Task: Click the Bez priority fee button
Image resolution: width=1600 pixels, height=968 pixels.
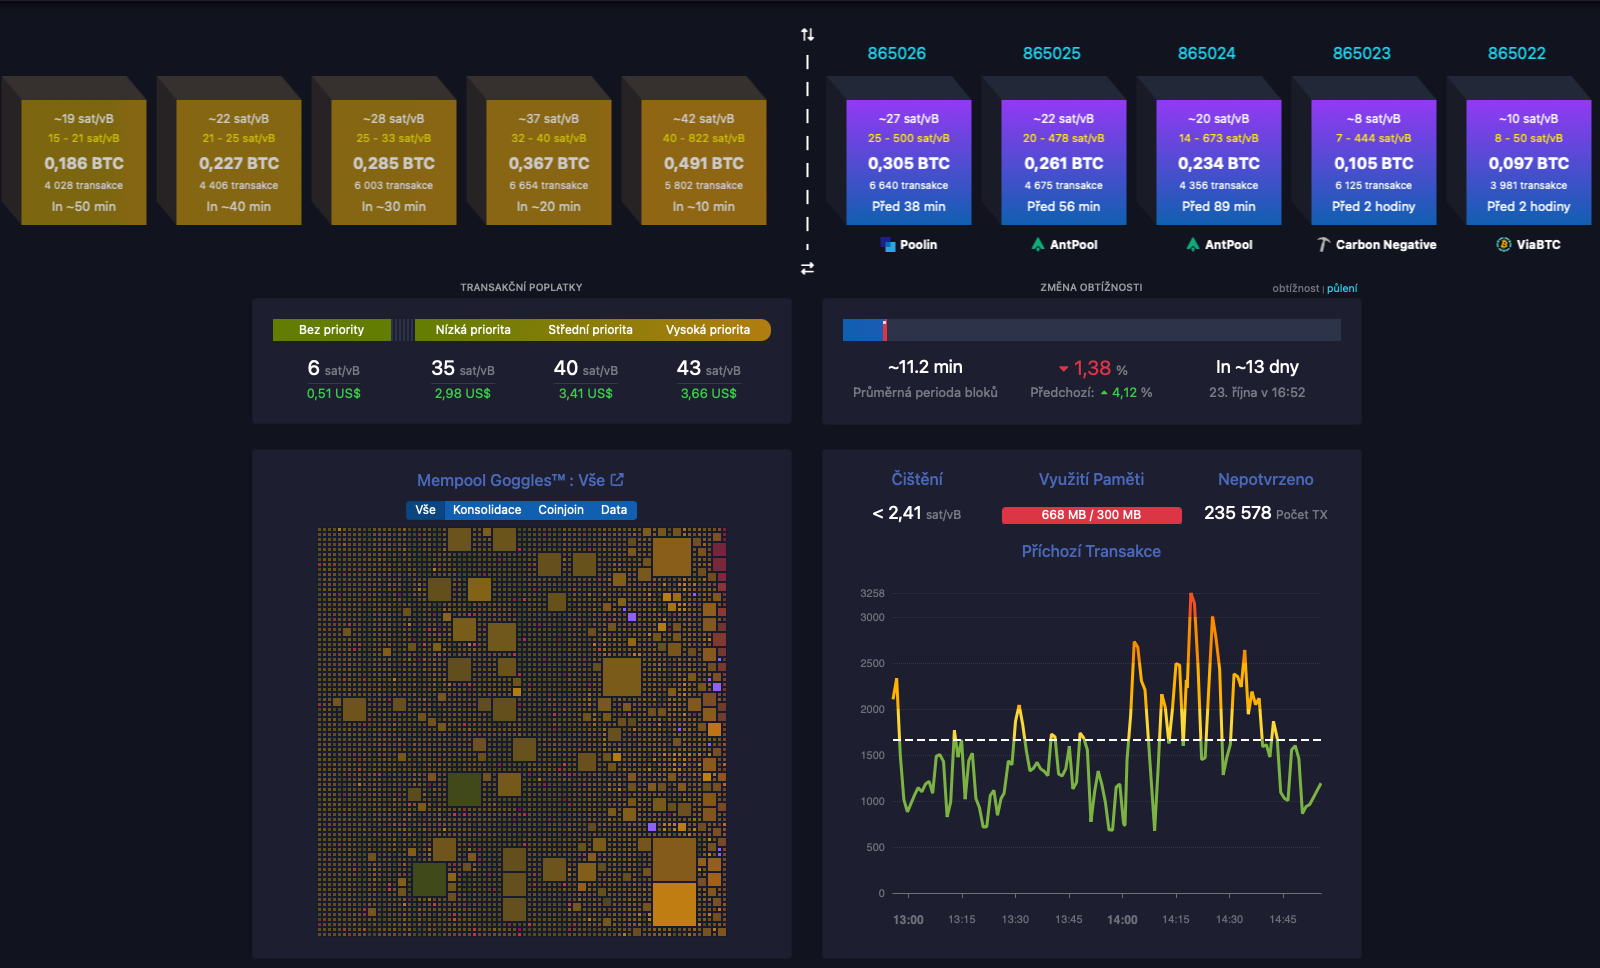Action: click(x=332, y=329)
